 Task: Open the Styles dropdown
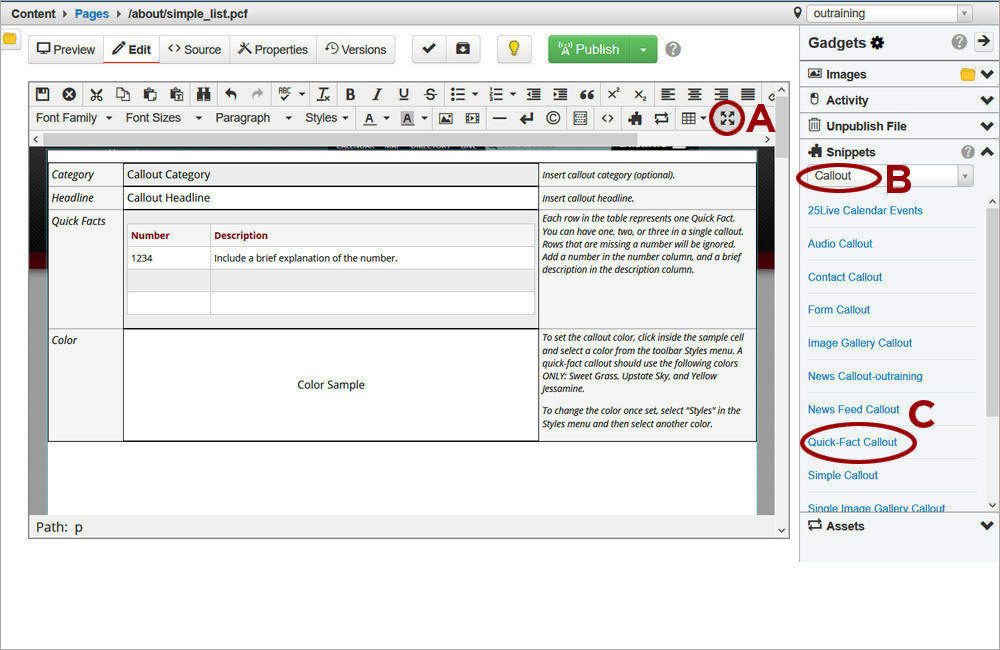point(327,118)
